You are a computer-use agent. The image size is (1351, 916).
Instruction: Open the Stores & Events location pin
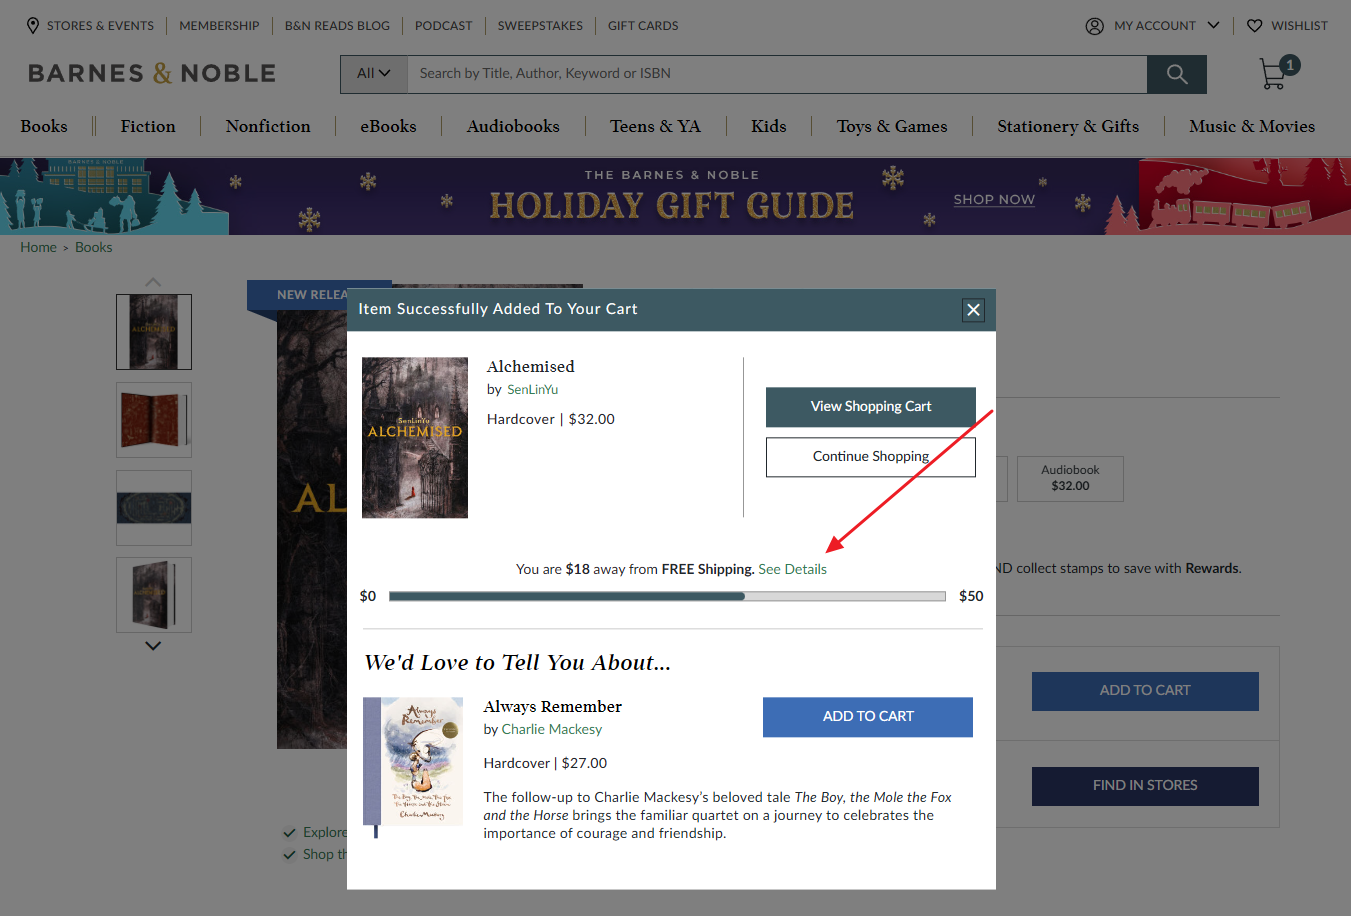[x=33, y=25]
